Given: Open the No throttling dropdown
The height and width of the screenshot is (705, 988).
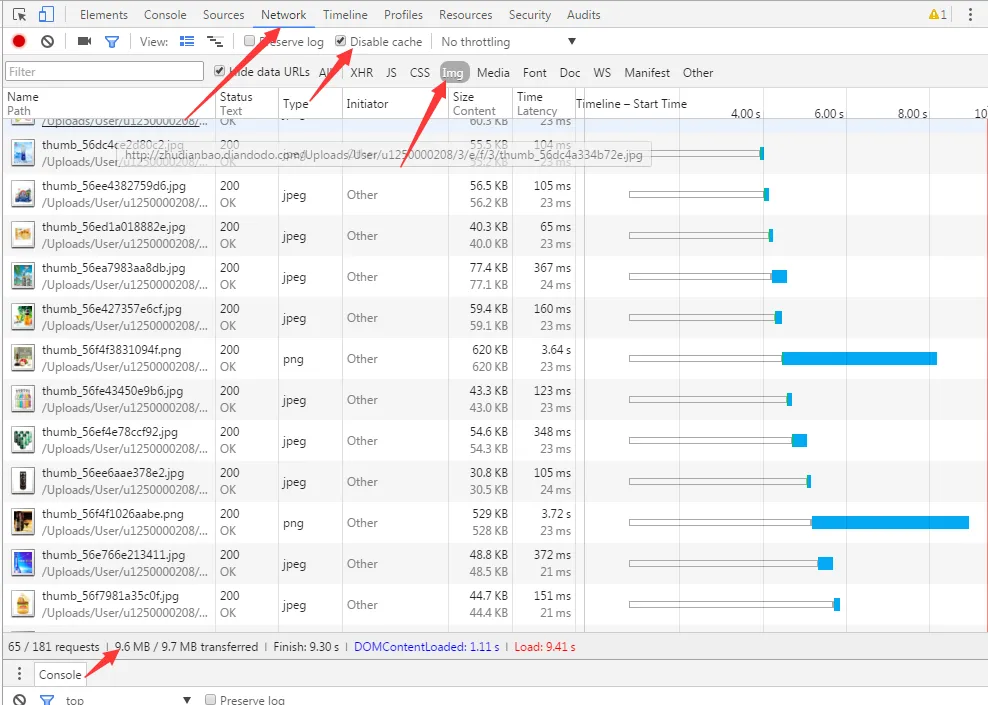Looking at the screenshot, I should tap(508, 42).
